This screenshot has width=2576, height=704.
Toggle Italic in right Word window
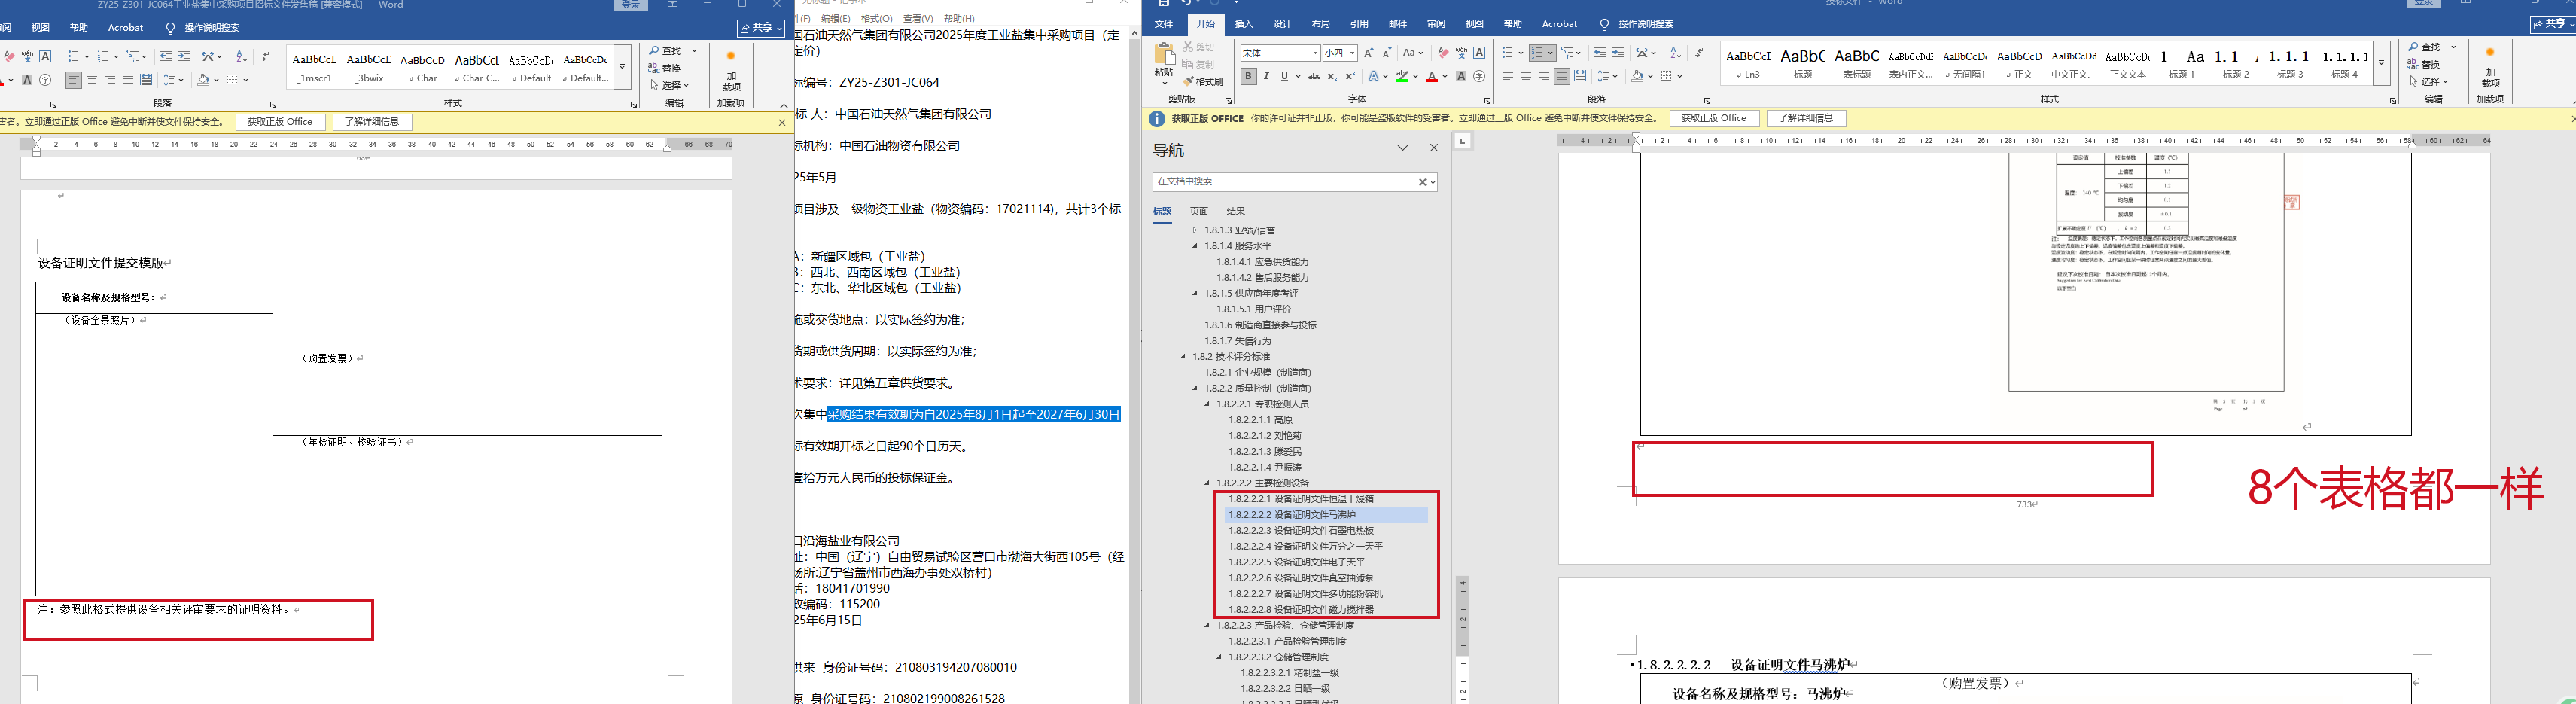(x=1266, y=76)
